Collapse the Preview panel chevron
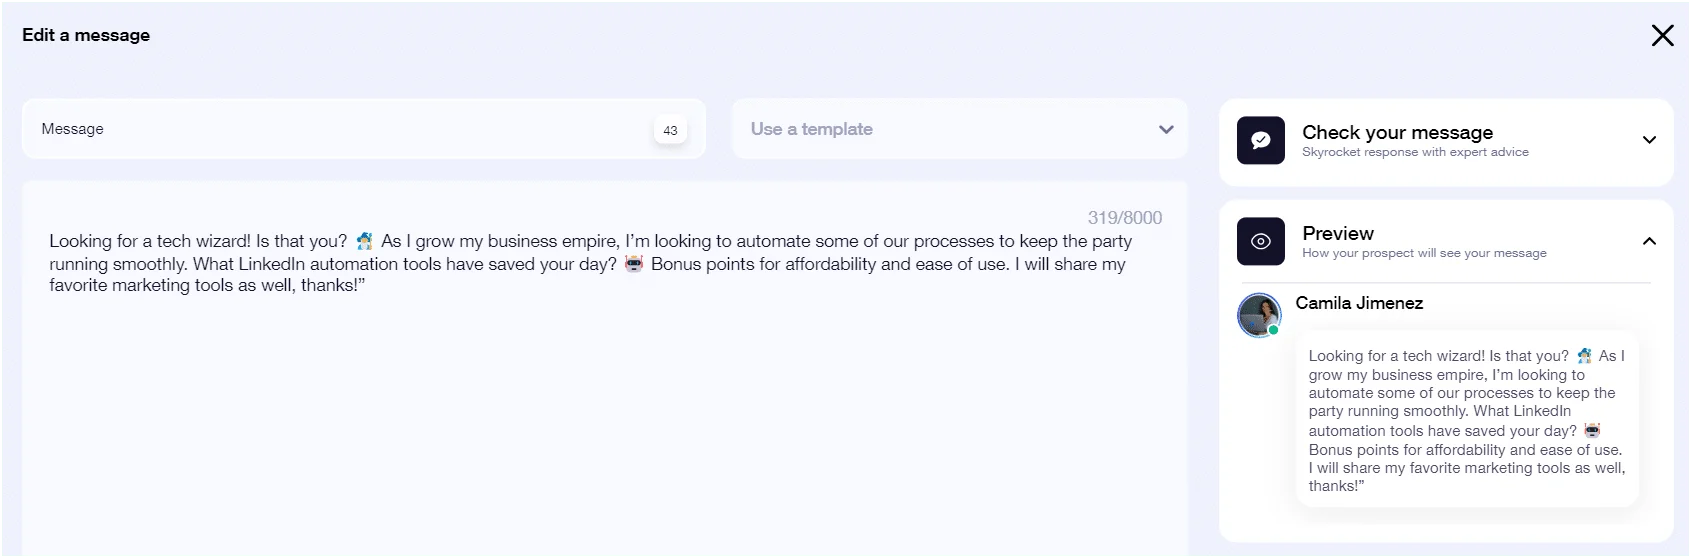 (1649, 241)
